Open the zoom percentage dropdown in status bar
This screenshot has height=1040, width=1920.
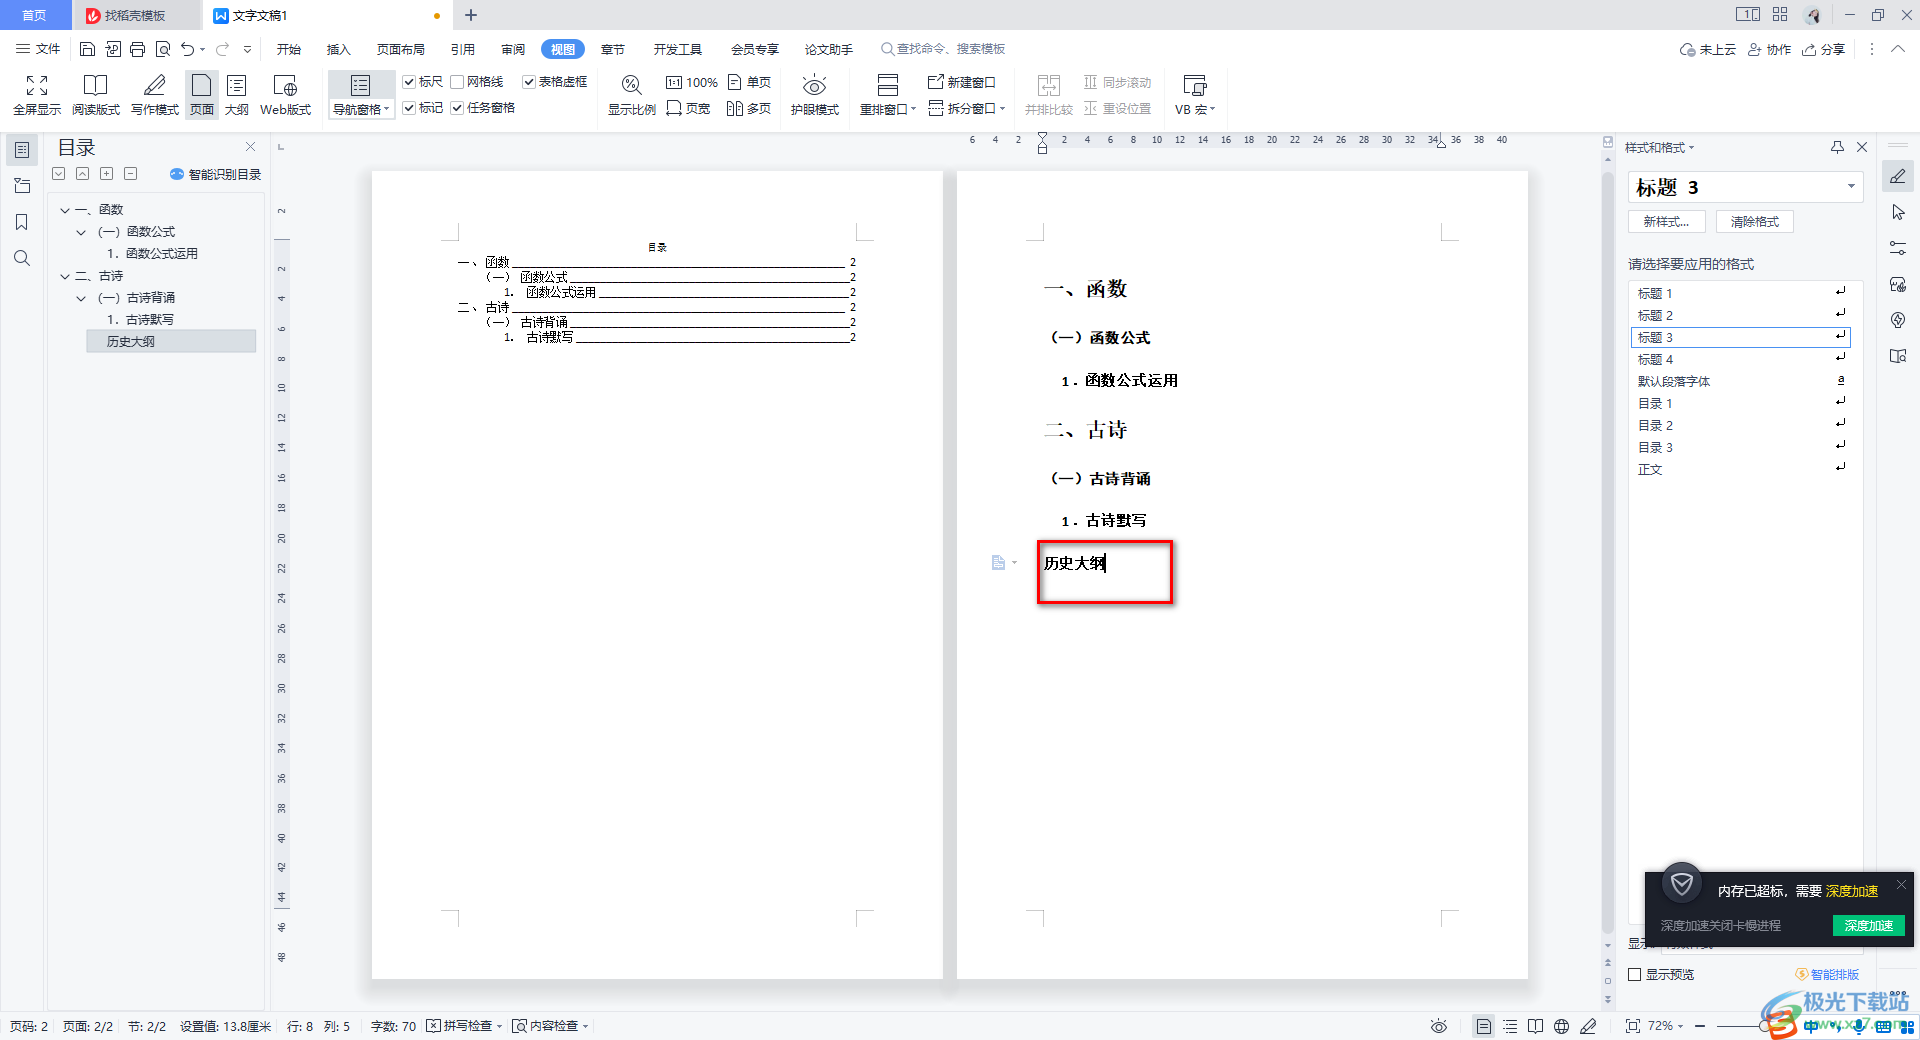pyautogui.click(x=1666, y=1026)
